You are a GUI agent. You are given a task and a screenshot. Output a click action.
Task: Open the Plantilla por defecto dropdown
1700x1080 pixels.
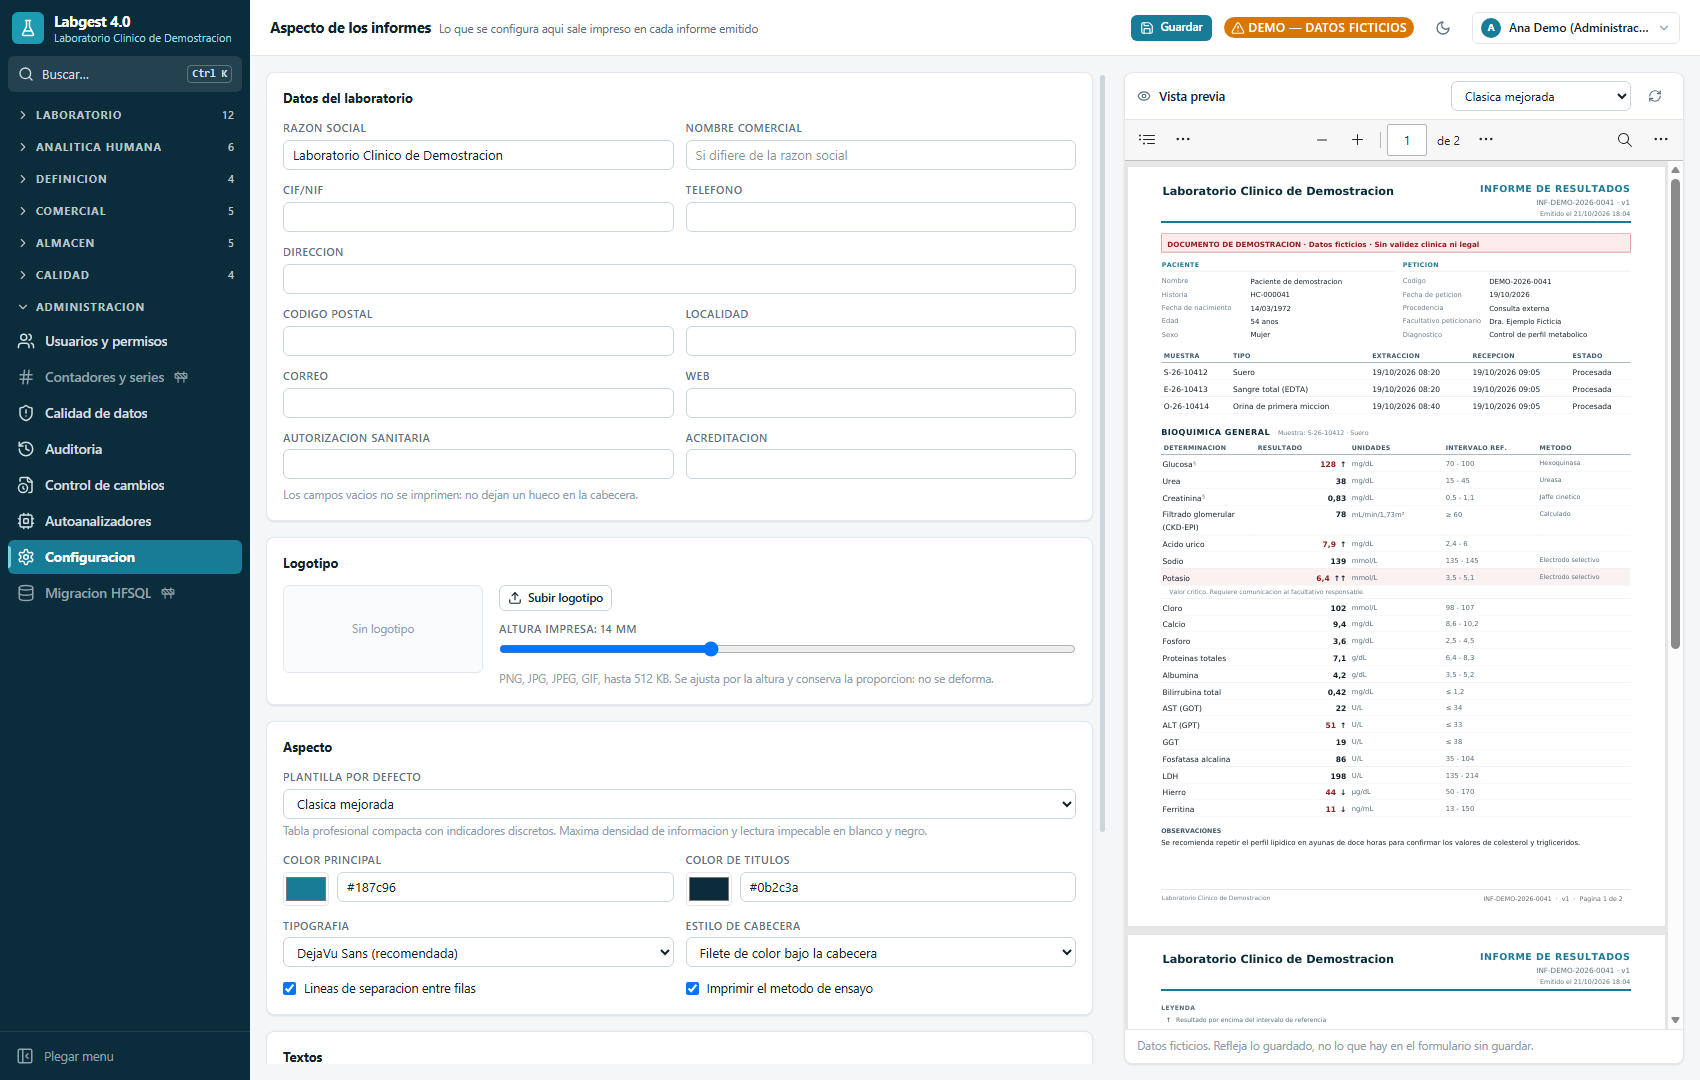[679, 804]
